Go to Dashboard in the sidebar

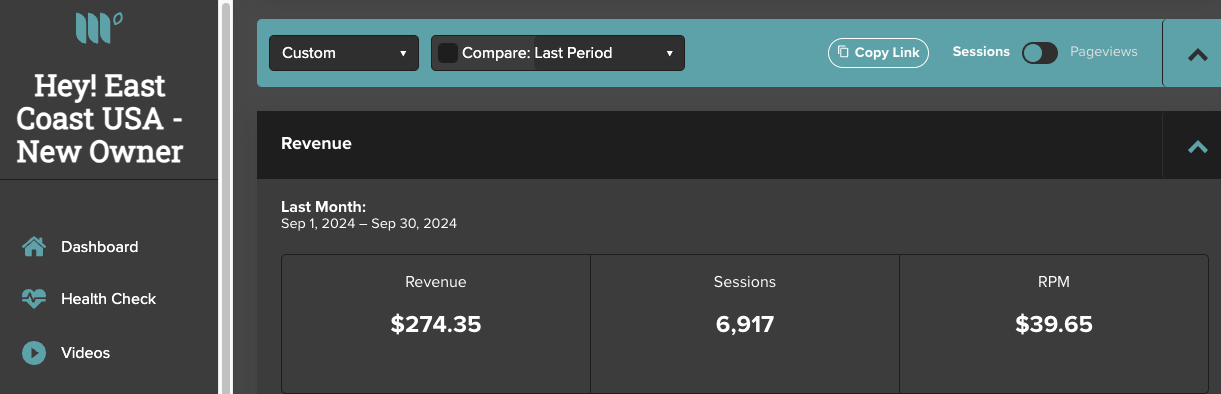point(100,247)
